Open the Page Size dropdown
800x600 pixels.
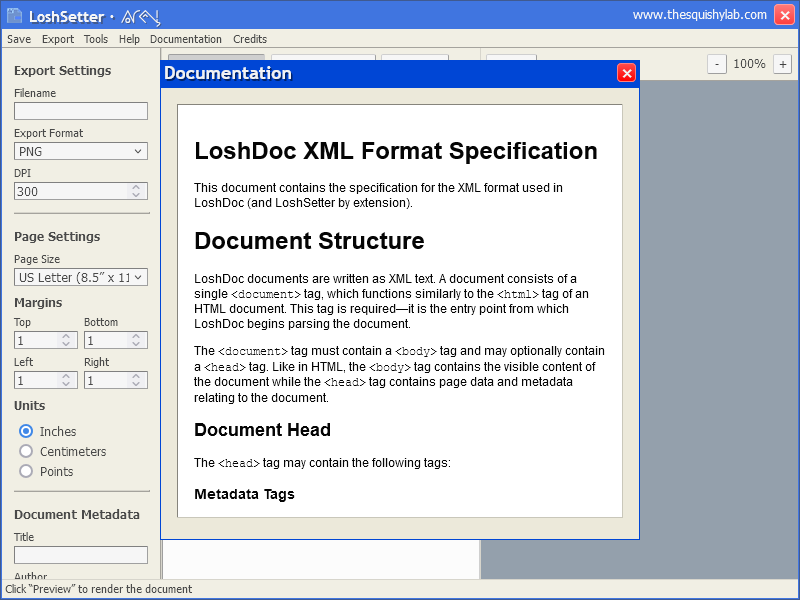pos(81,278)
